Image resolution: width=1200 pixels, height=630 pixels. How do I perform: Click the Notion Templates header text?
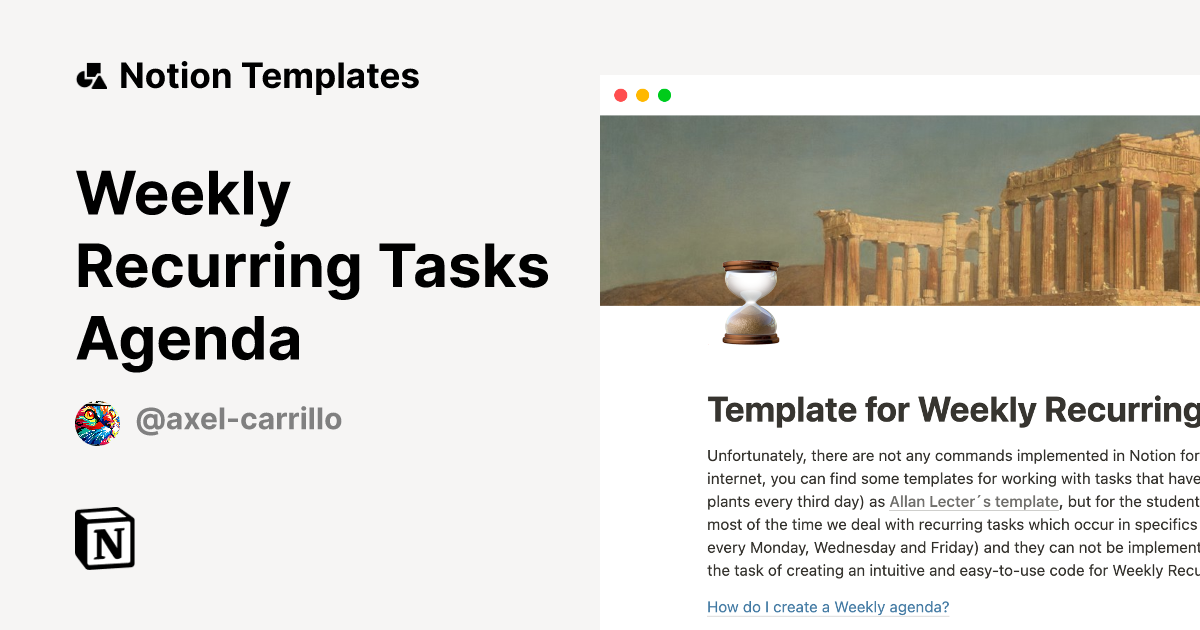point(270,75)
